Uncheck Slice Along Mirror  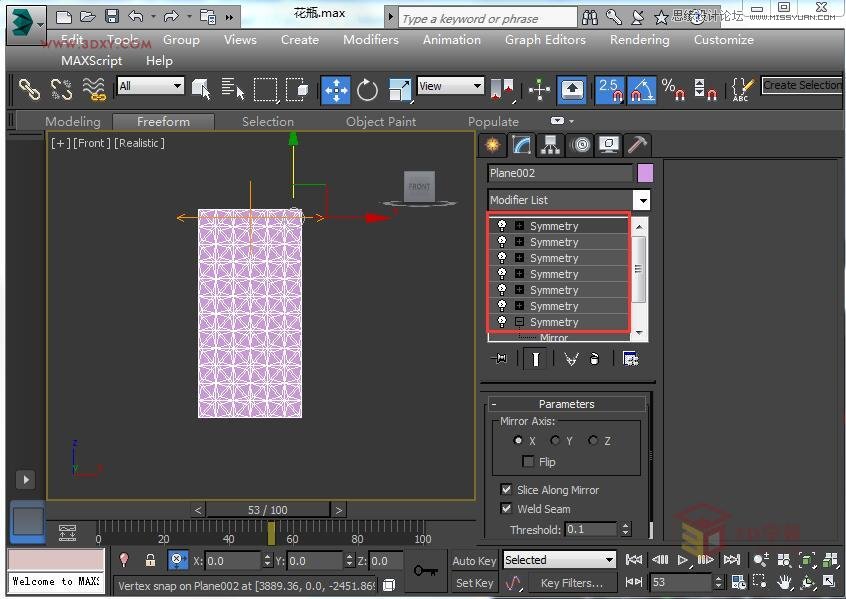tap(506, 490)
